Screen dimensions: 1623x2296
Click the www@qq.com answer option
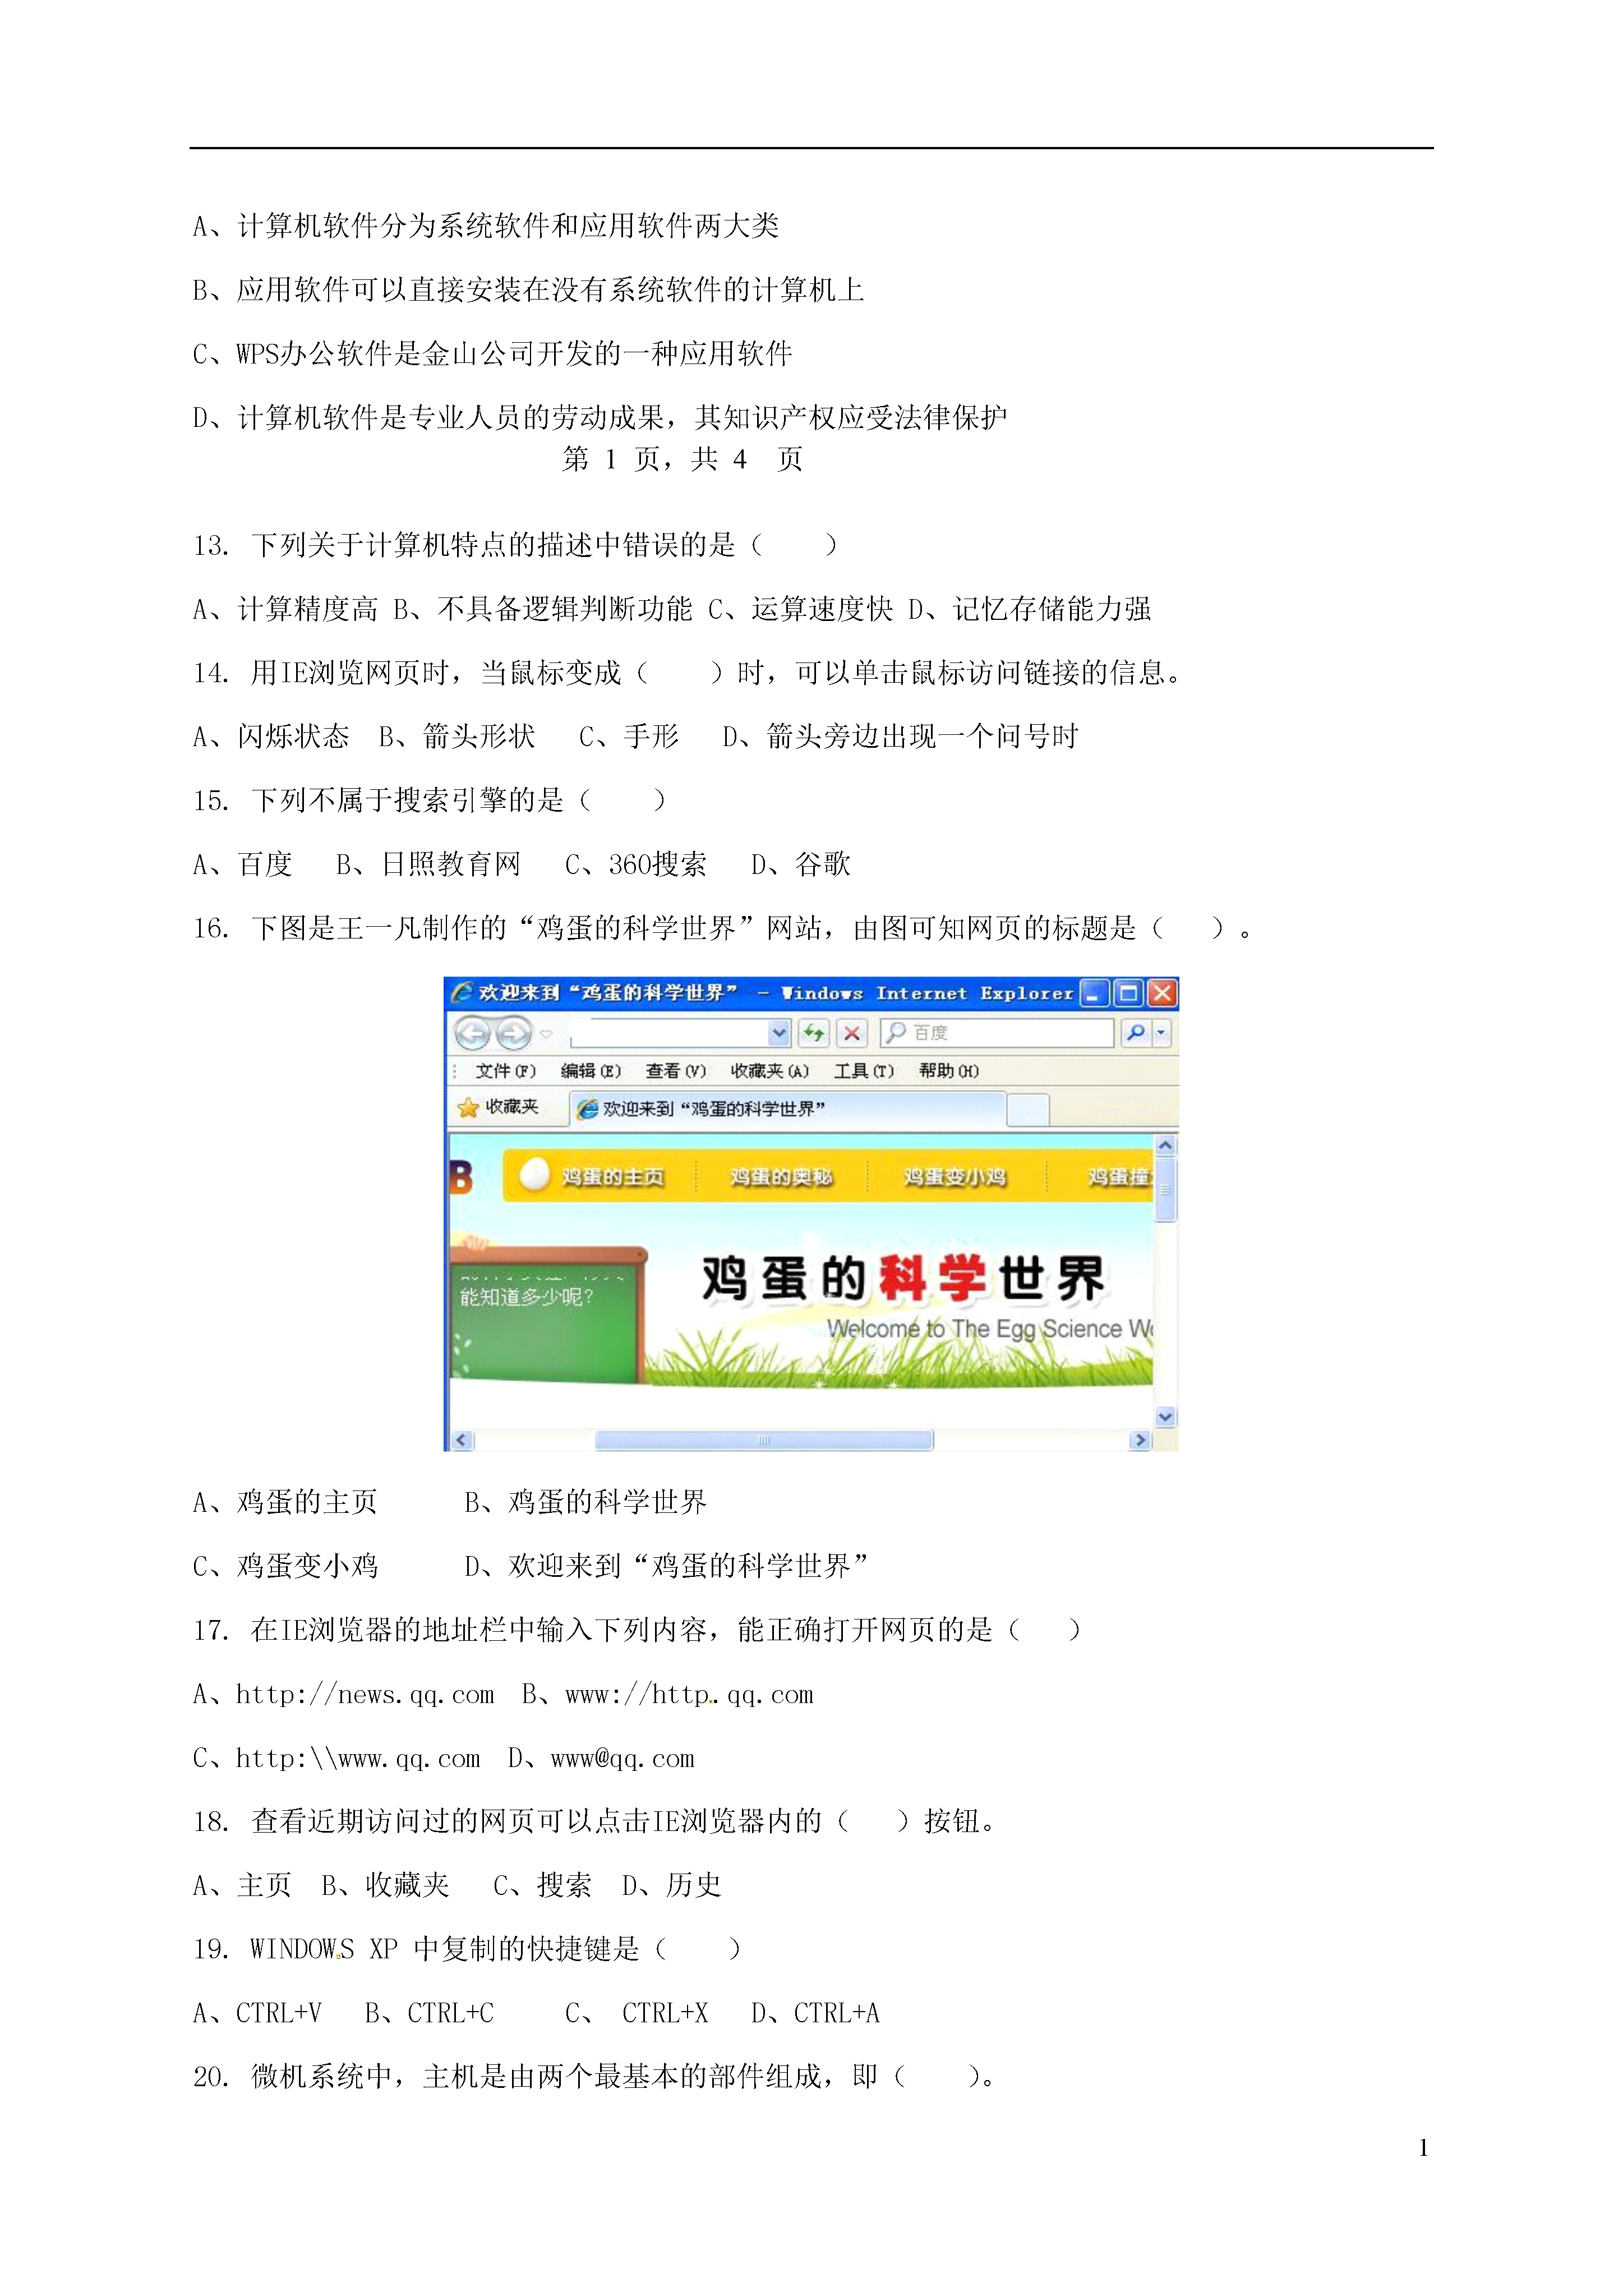pyautogui.click(x=601, y=1758)
